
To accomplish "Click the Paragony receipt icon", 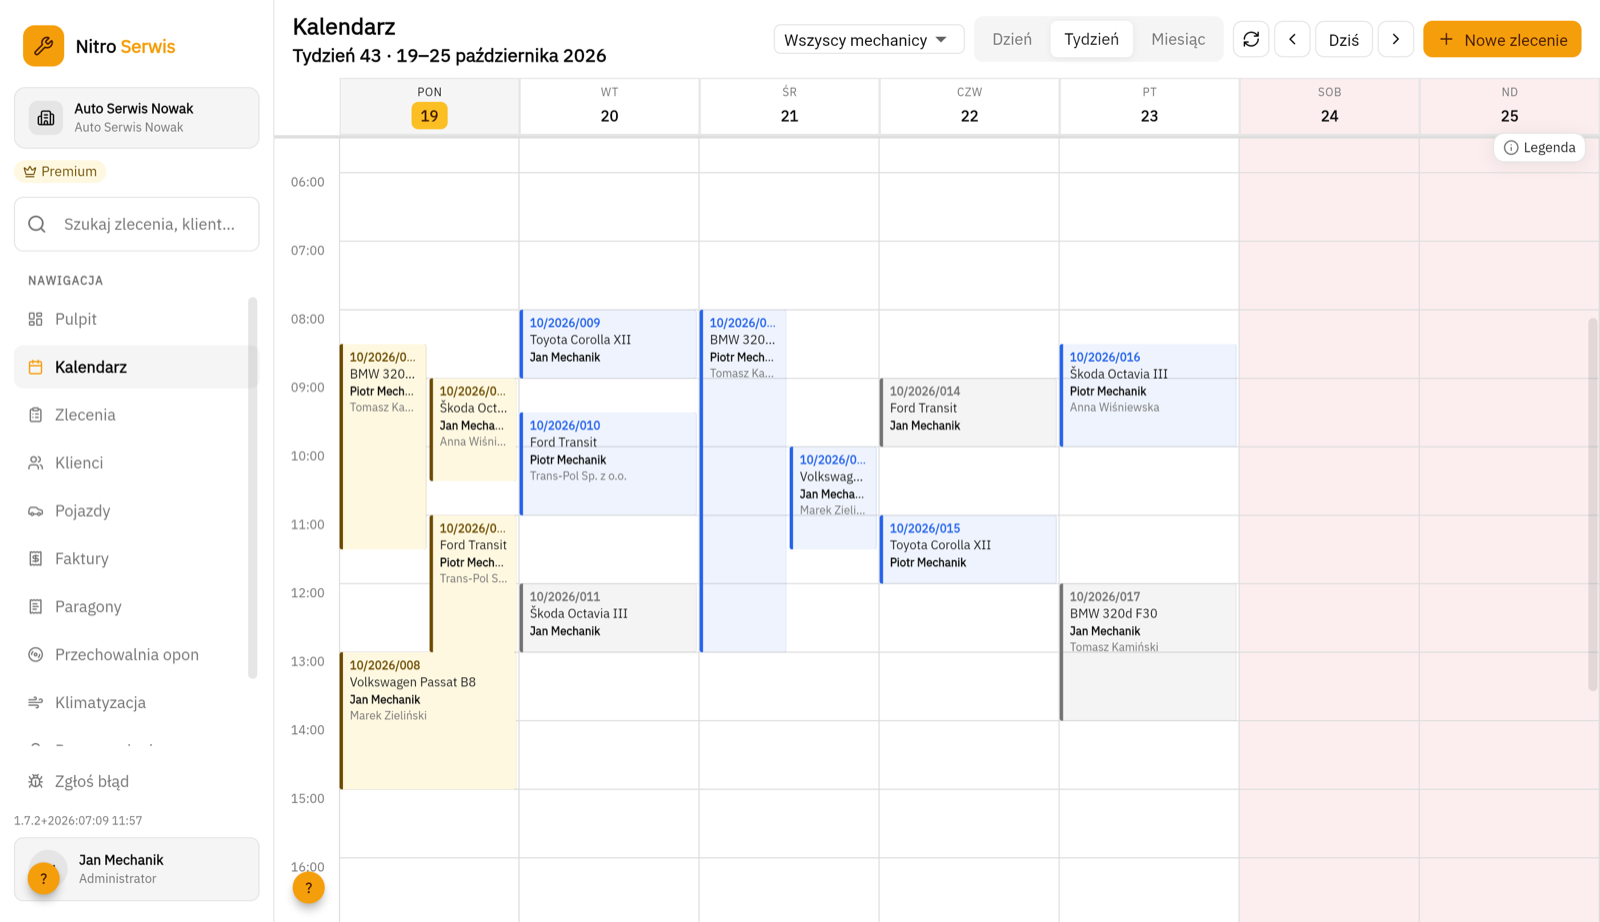I will (x=36, y=607).
